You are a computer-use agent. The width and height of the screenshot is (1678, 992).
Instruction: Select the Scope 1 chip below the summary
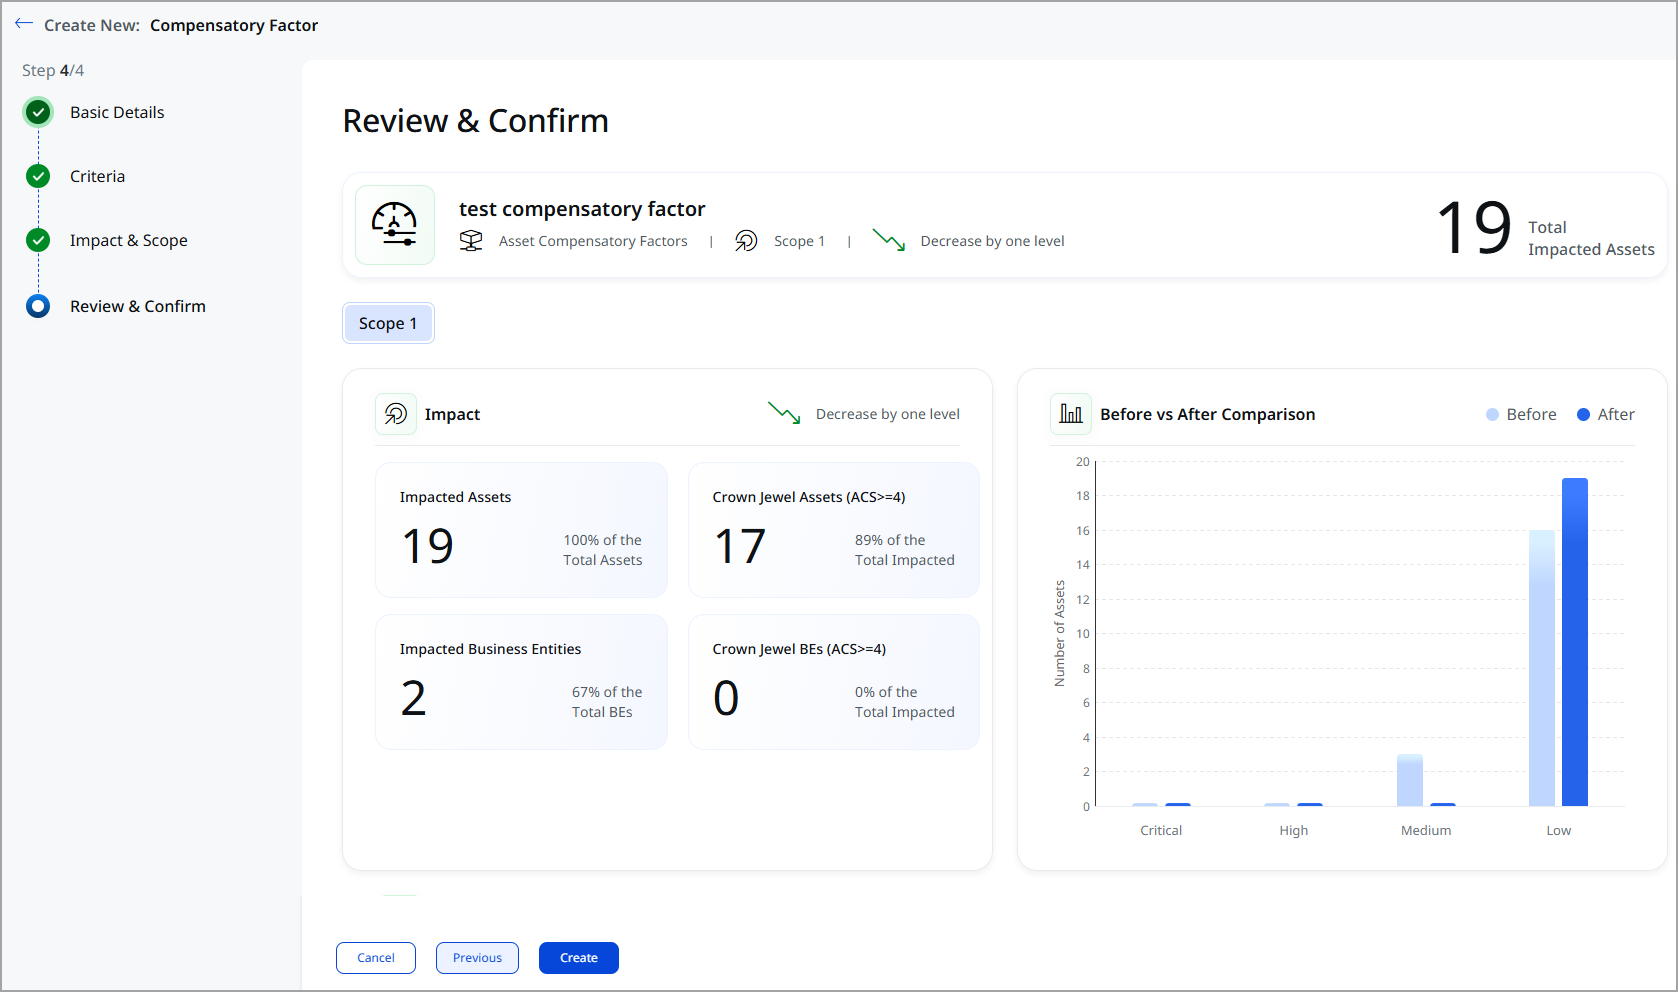coord(388,322)
